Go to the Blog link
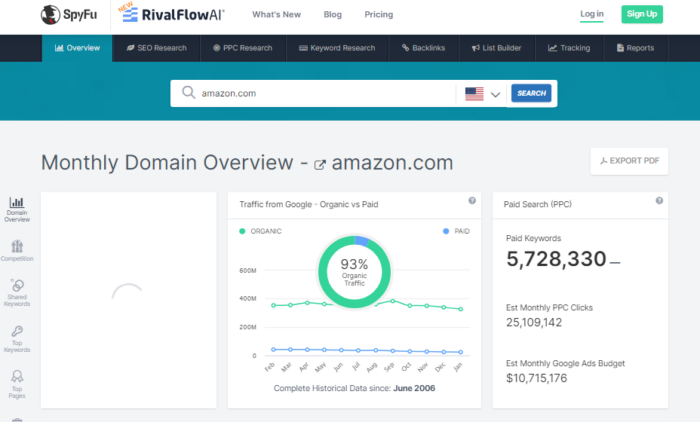 click(333, 14)
